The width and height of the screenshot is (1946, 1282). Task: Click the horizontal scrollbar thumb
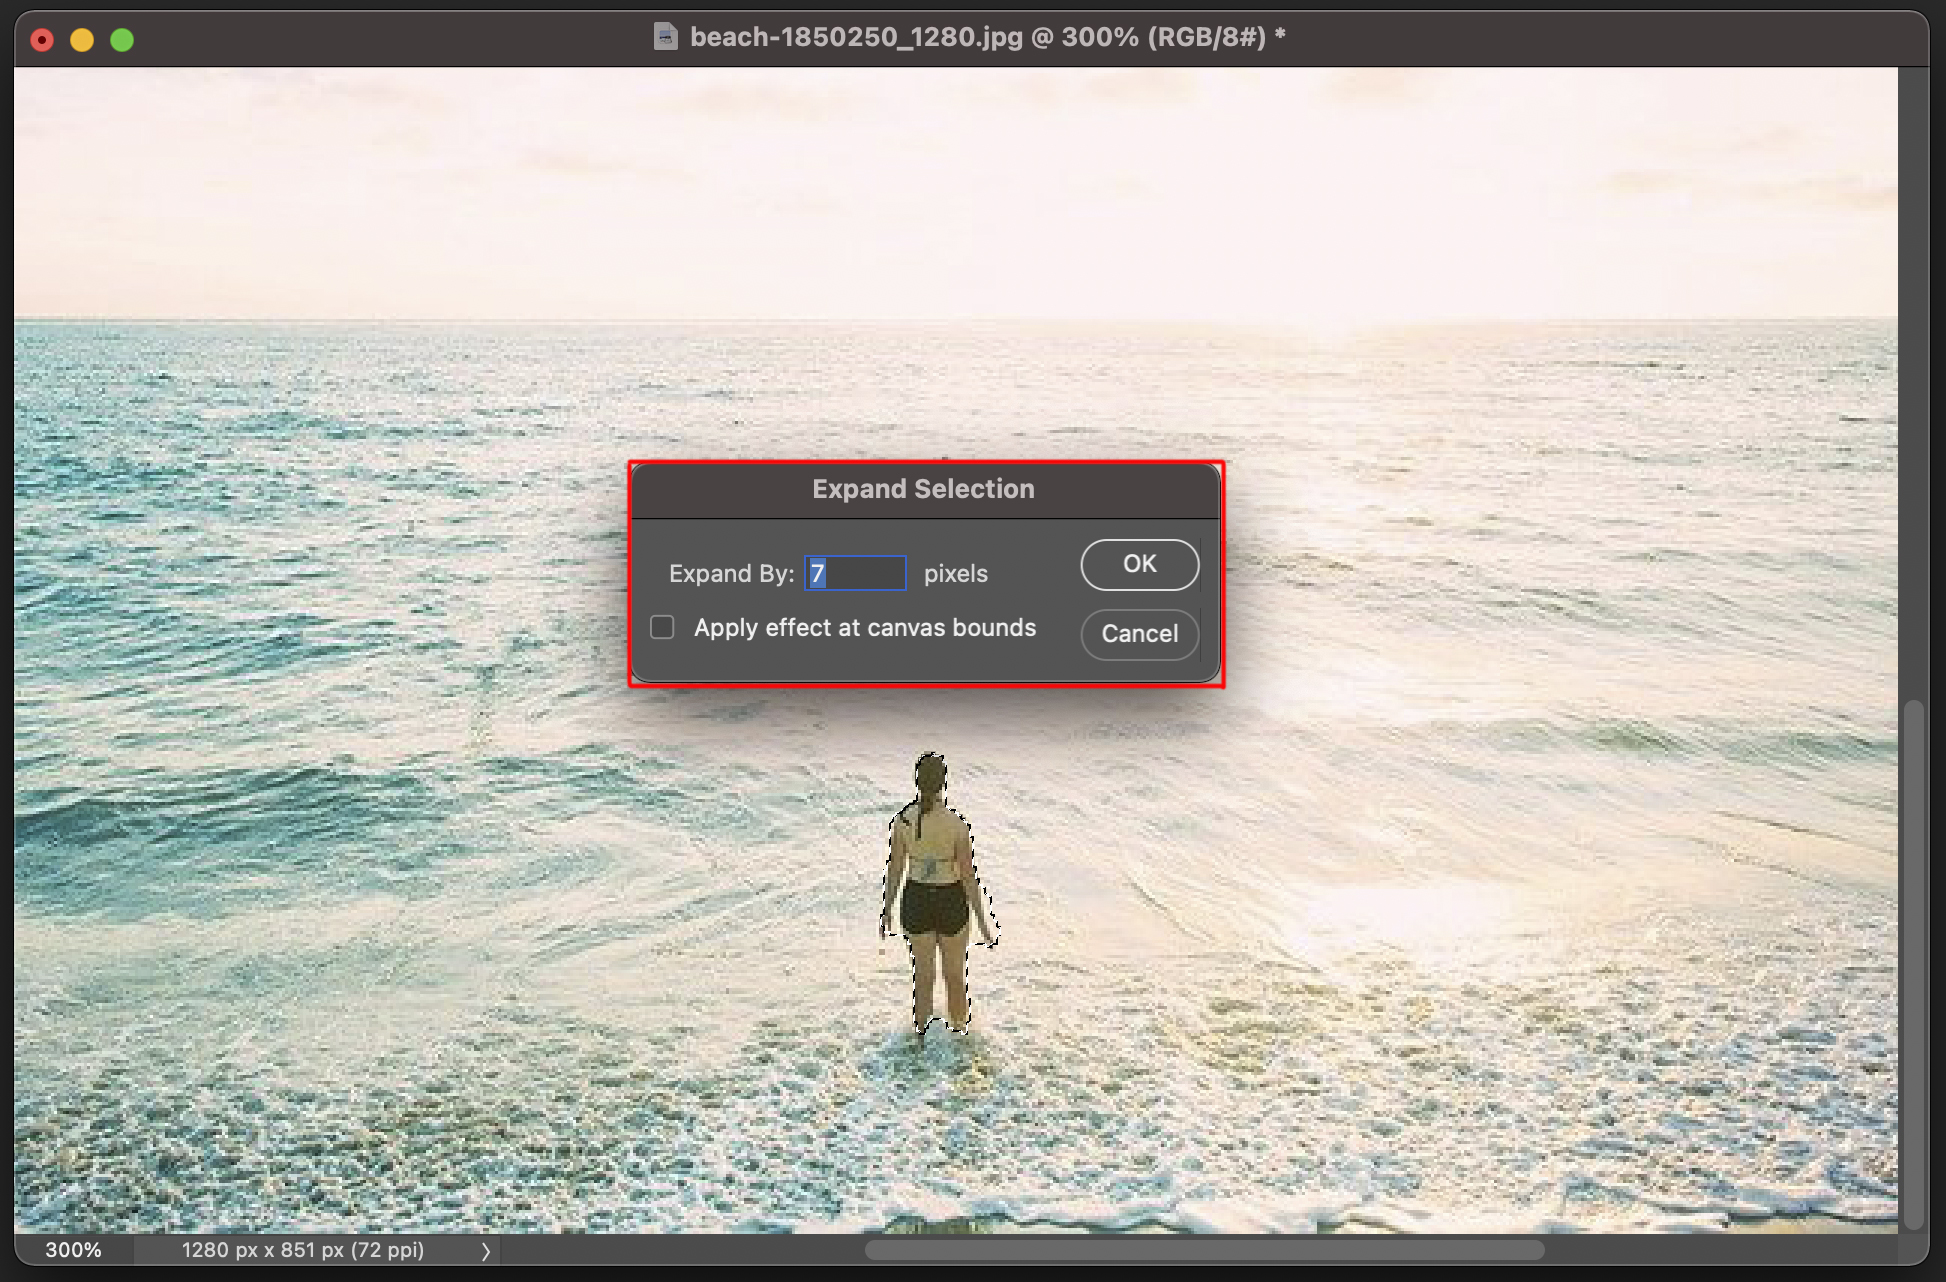[x=1203, y=1250]
